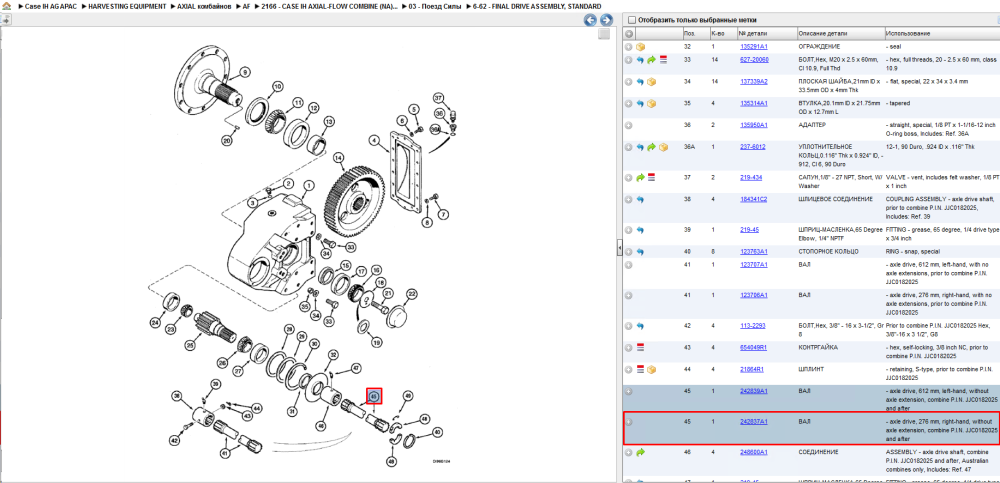
Task: Open '2166 - CASE IH AXIAL-FLOW COMBINE' breadcrumb
Action: pos(330,6)
